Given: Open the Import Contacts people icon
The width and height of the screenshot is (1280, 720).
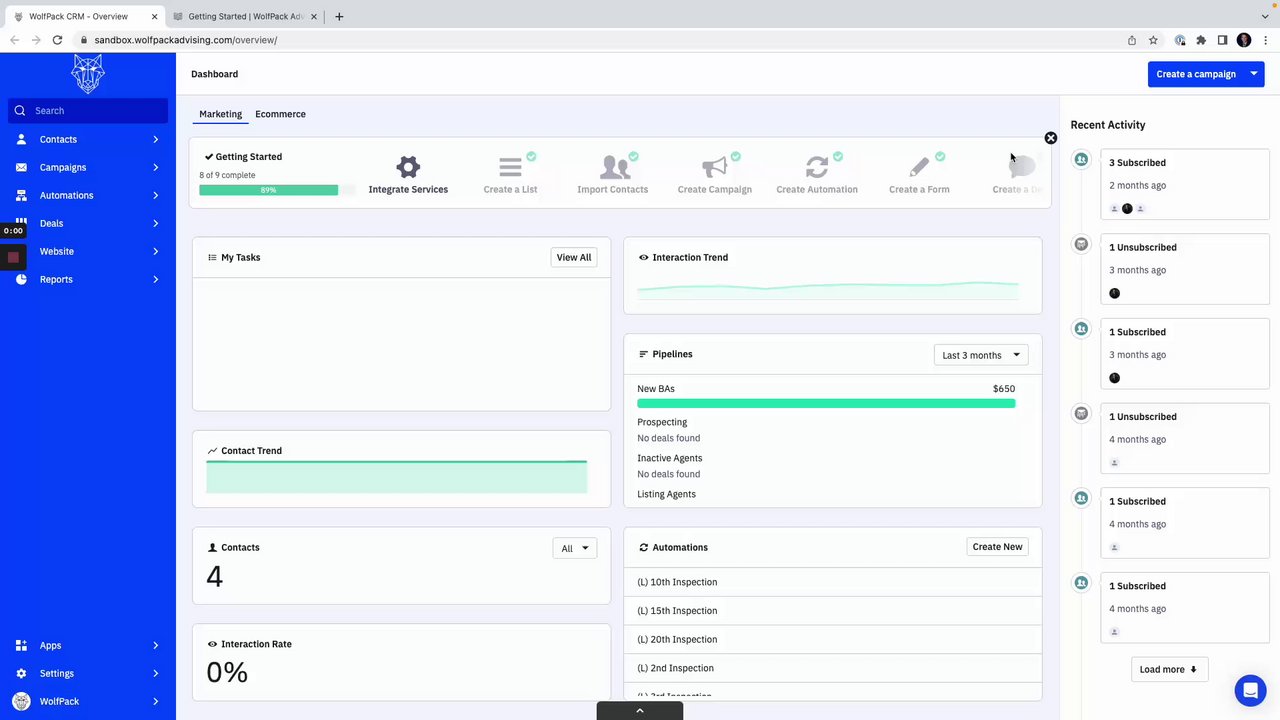Looking at the screenshot, I should 612,167.
